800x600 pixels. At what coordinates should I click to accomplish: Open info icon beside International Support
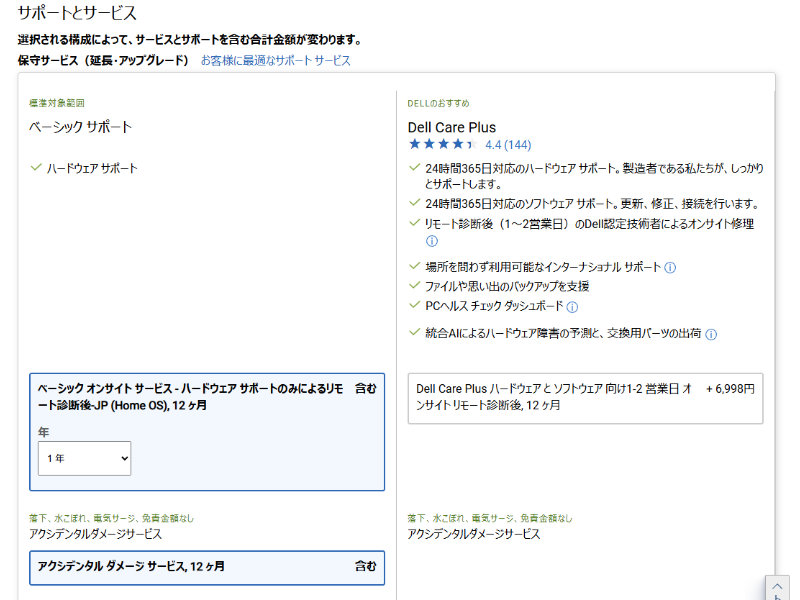[x=670, y=268]
